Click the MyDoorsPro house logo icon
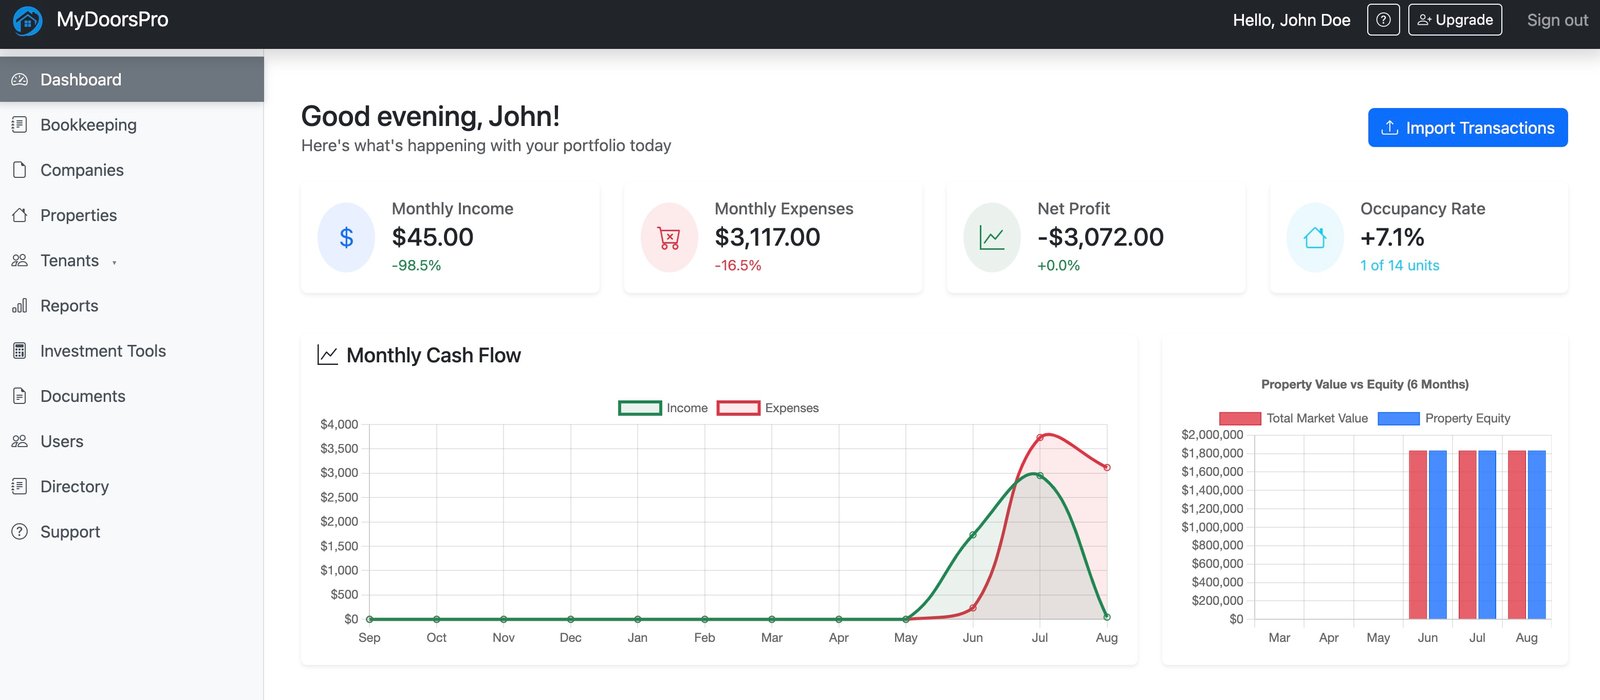This screenshot has width=1600, height=700. pos(27,20)
